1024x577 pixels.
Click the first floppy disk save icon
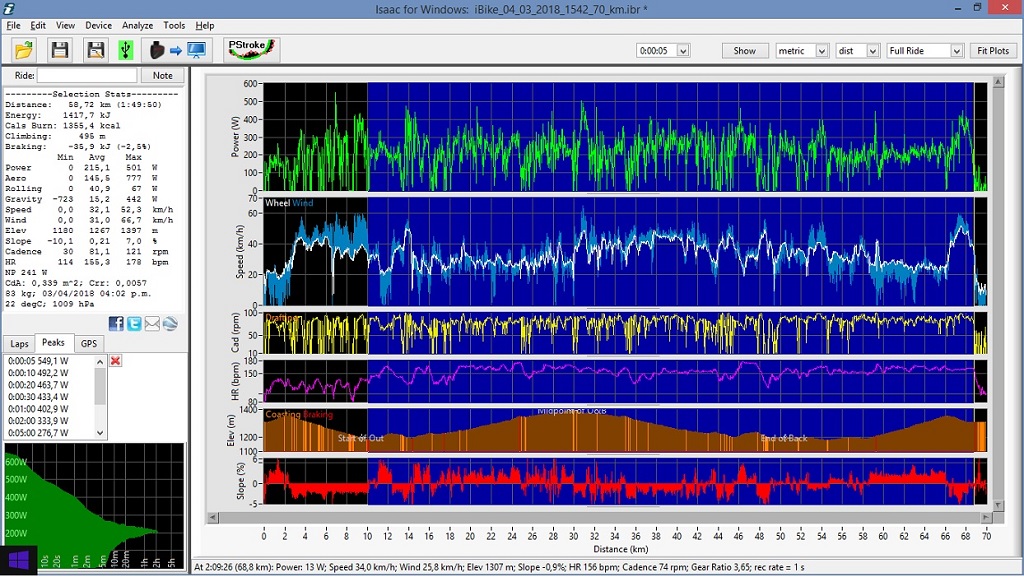(x=60, y=50)
